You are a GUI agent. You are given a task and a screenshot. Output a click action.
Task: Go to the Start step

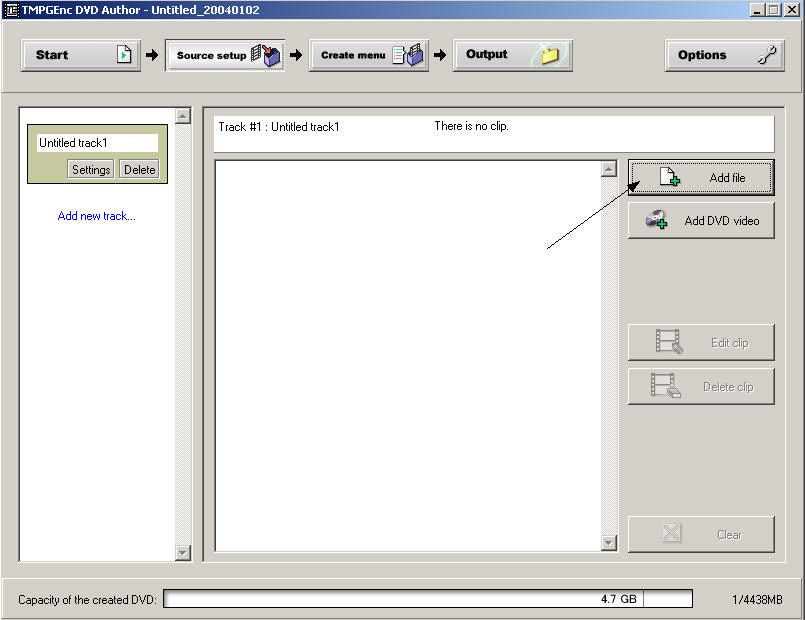tap(81, 55)
